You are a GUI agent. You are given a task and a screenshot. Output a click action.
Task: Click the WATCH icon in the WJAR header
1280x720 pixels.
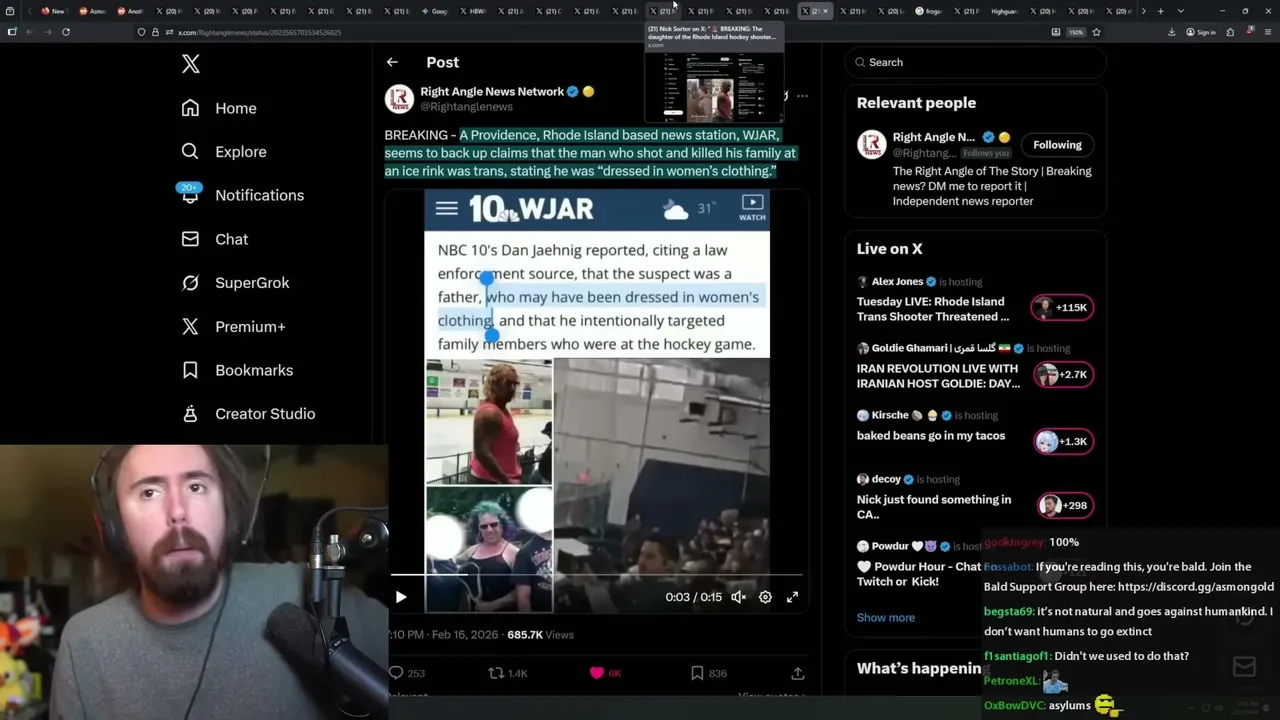752,208
